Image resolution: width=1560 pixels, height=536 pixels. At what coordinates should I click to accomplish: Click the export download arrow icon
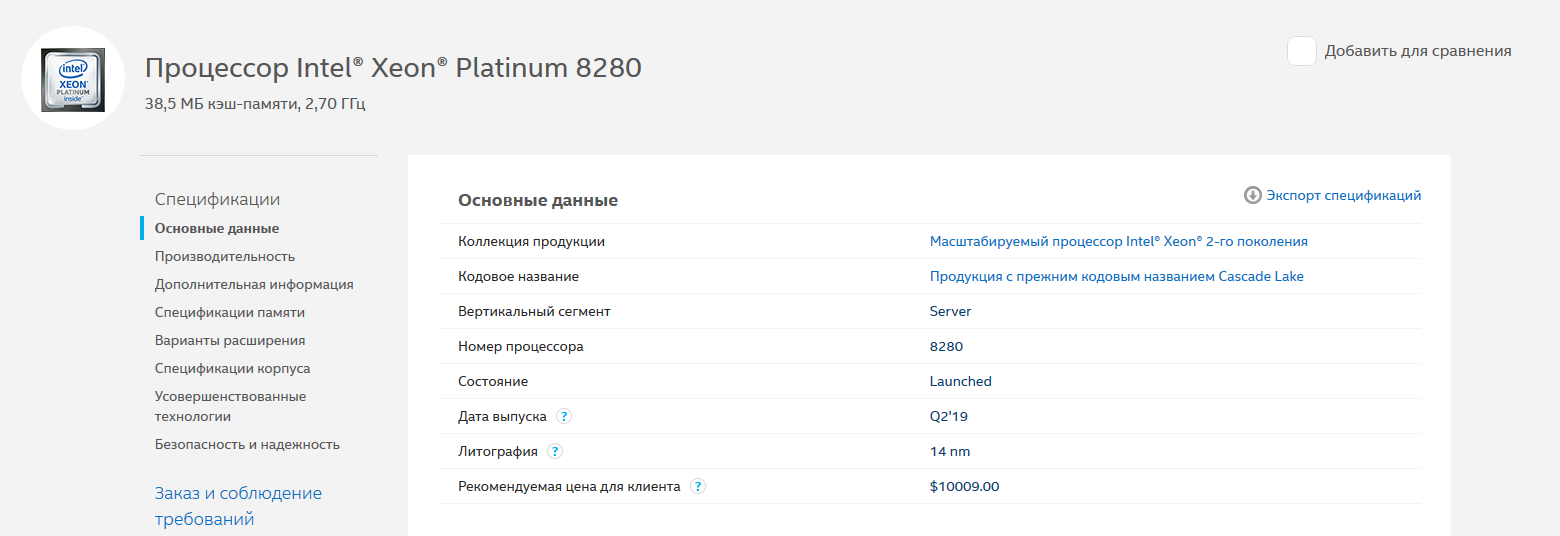coord(1252,195)
